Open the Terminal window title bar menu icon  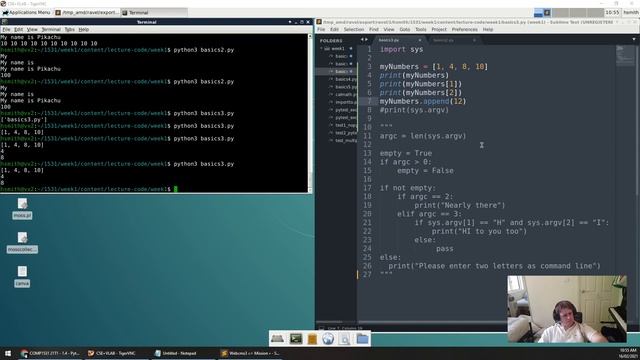click(x=5, y=22)
